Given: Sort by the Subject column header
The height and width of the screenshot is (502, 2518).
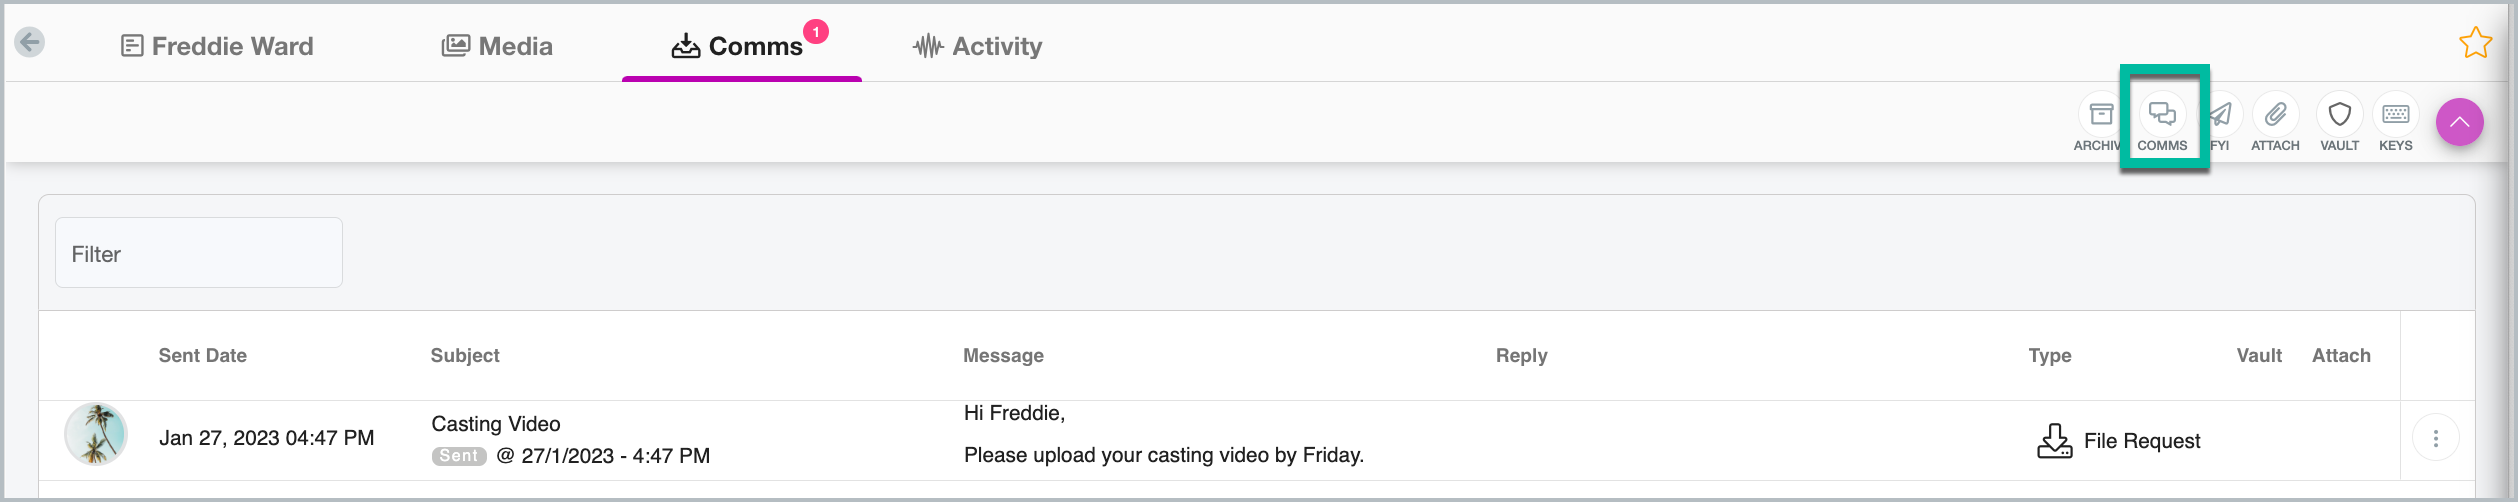Looking at the screenshot, I should coord(465,355).
